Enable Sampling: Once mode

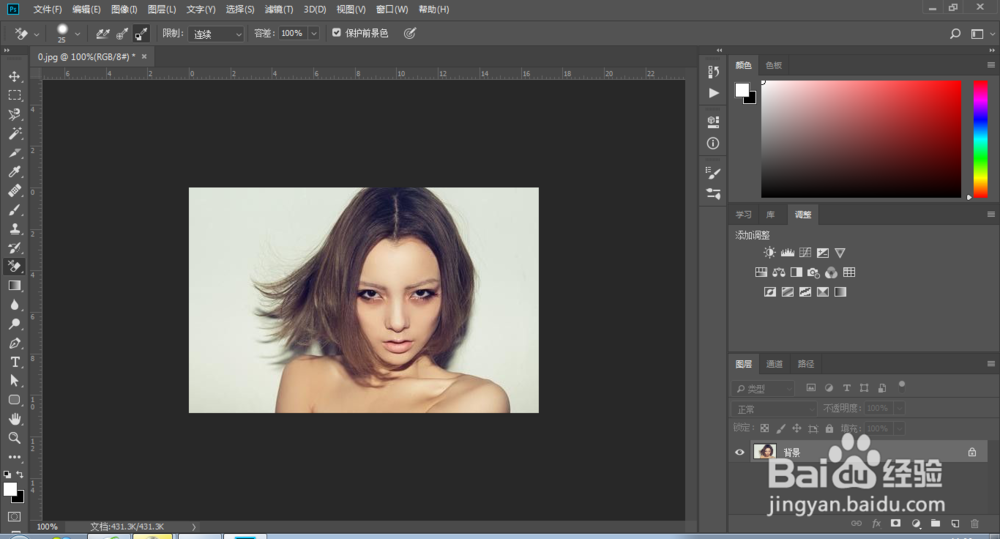point(122,34)
